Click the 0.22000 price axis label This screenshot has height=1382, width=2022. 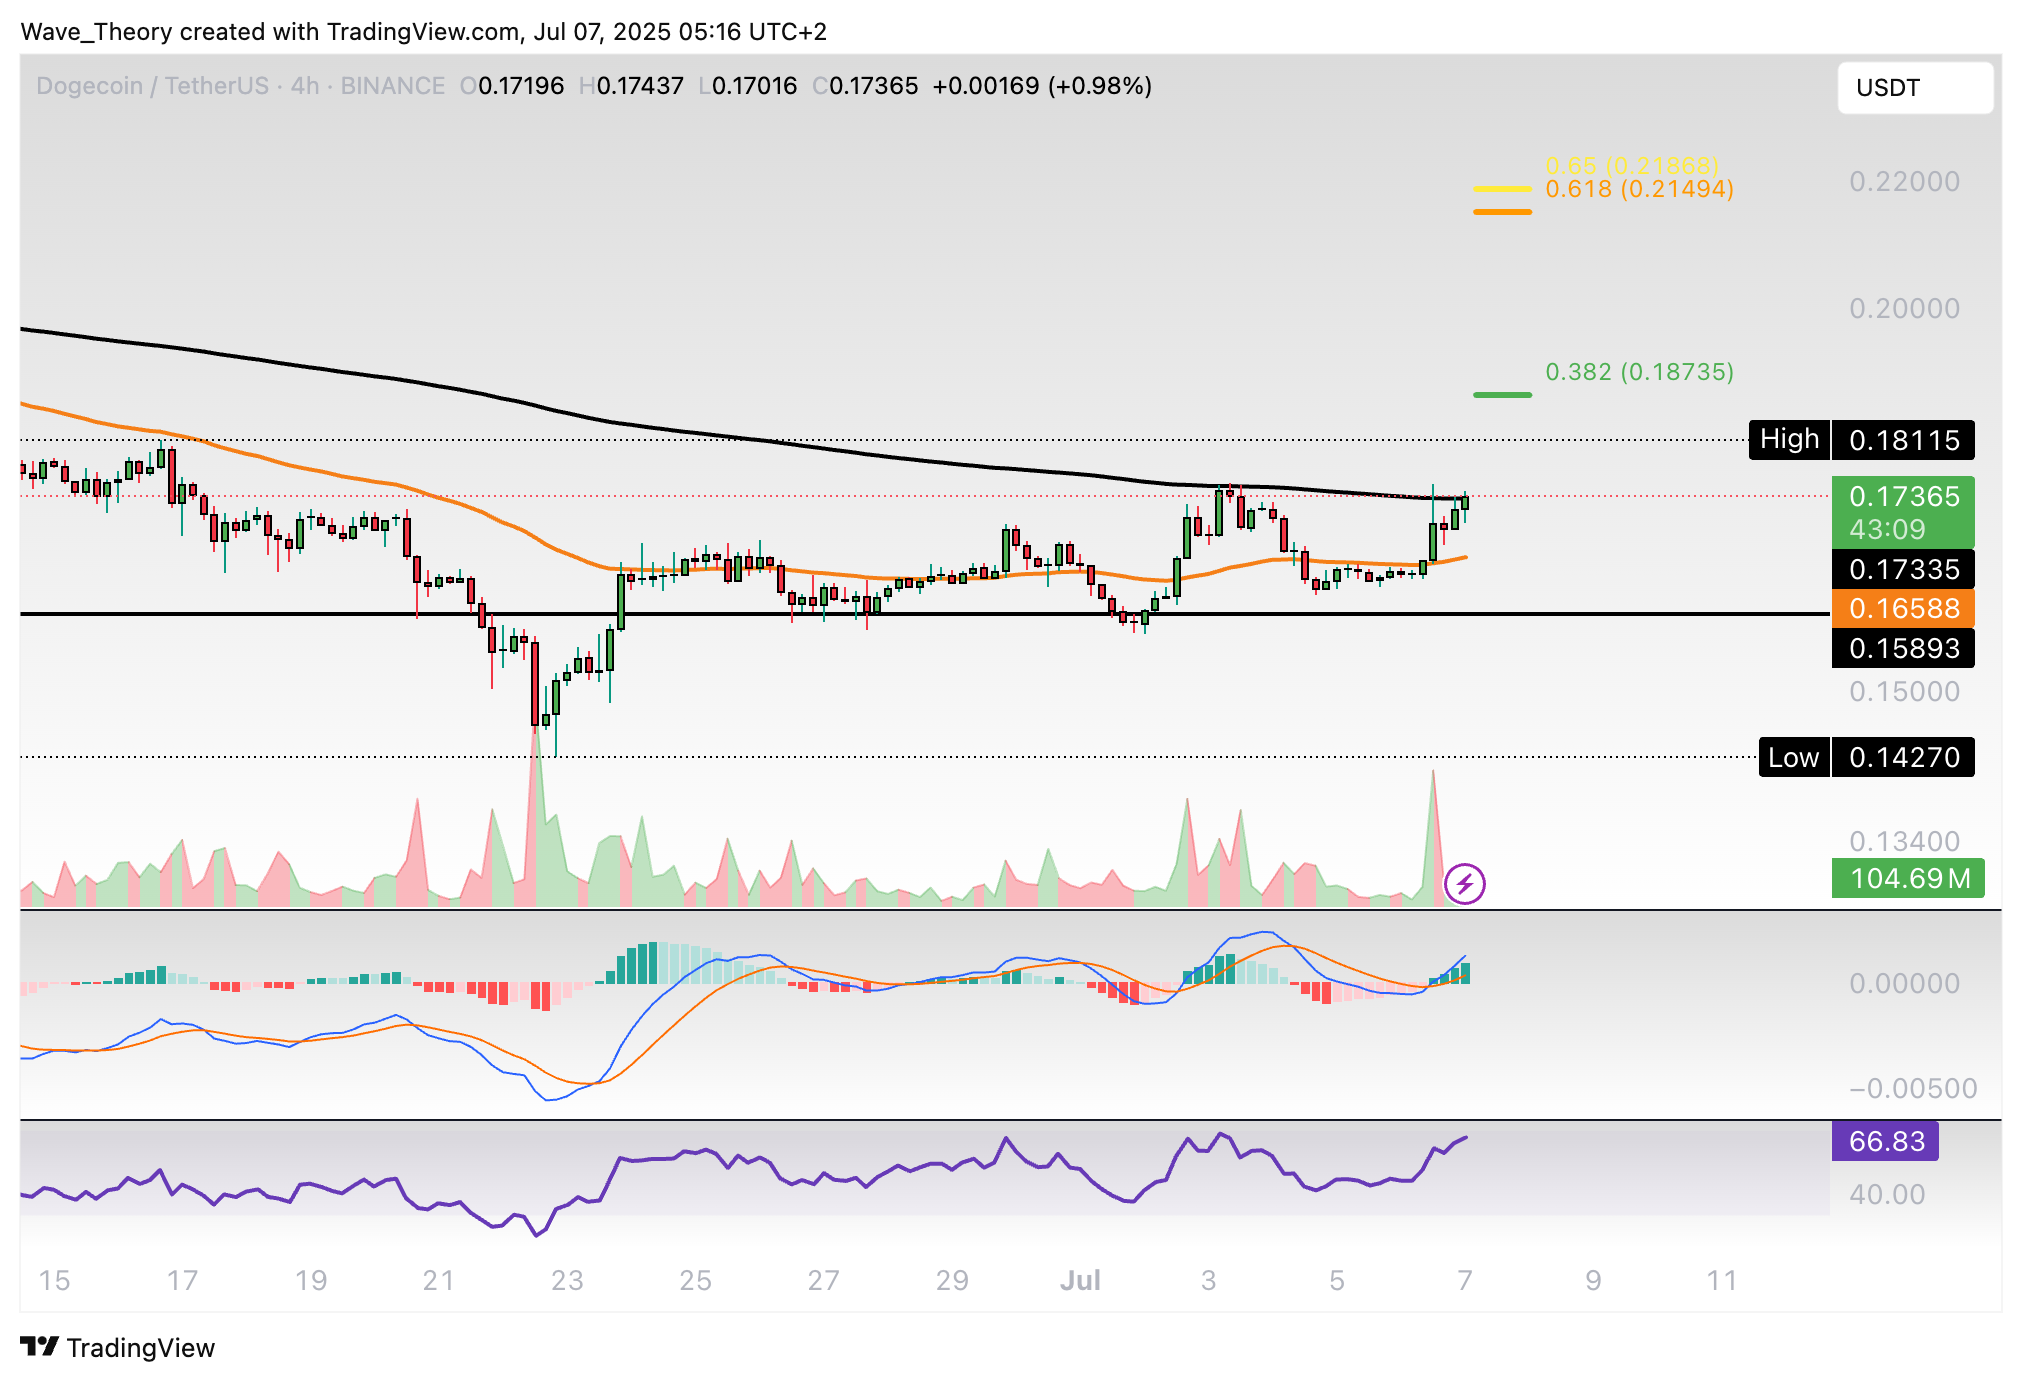(x=1903, y=182)
